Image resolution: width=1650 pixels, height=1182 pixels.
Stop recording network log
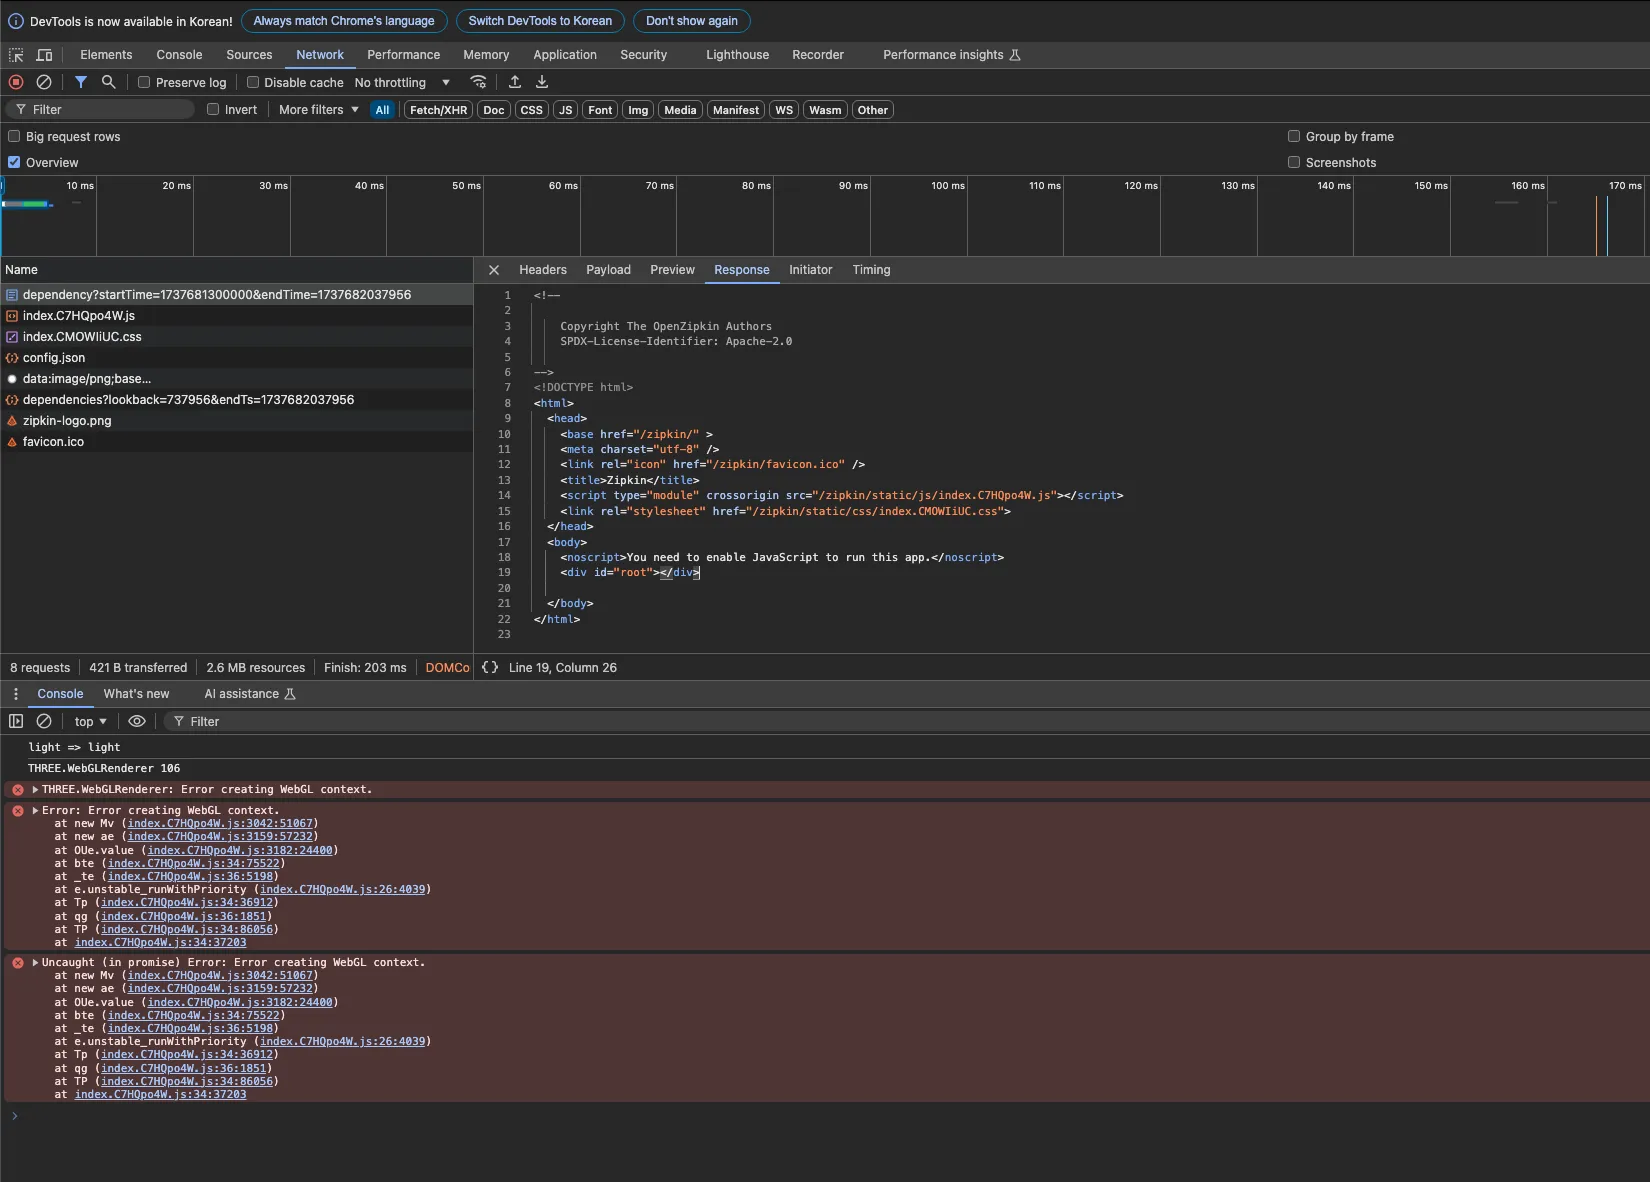pyautogui.click(x=16, y=82)
